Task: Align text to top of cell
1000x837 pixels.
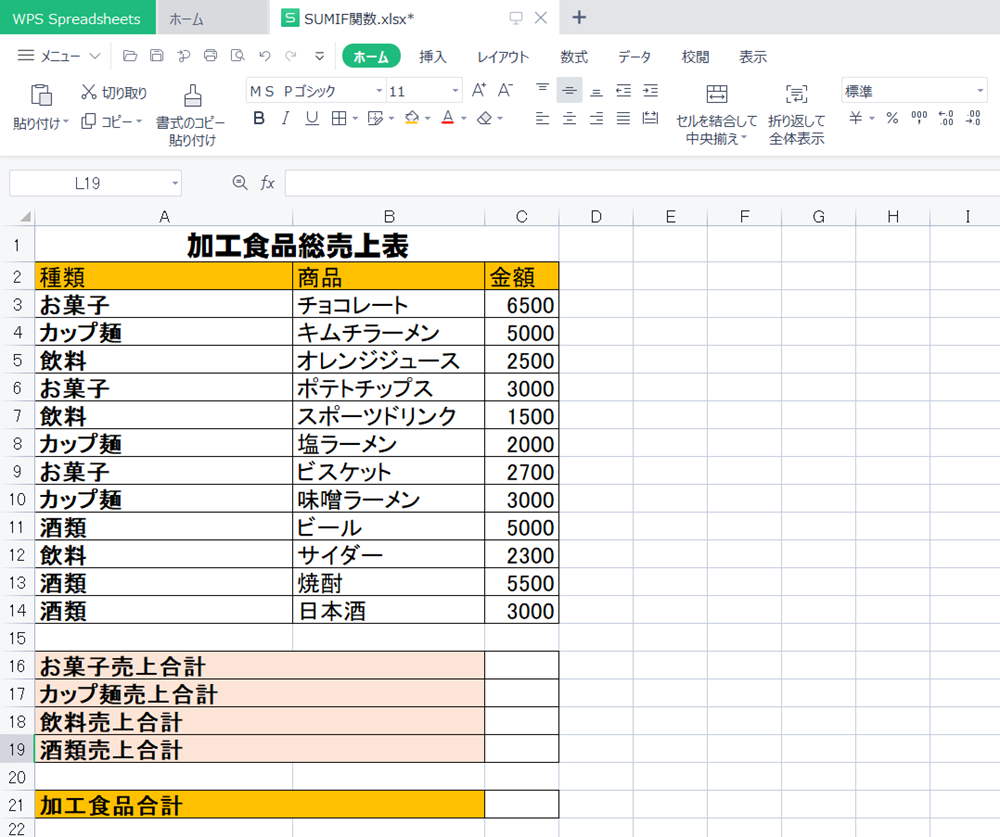Action: pyautogui.click(x=542, y=90)
